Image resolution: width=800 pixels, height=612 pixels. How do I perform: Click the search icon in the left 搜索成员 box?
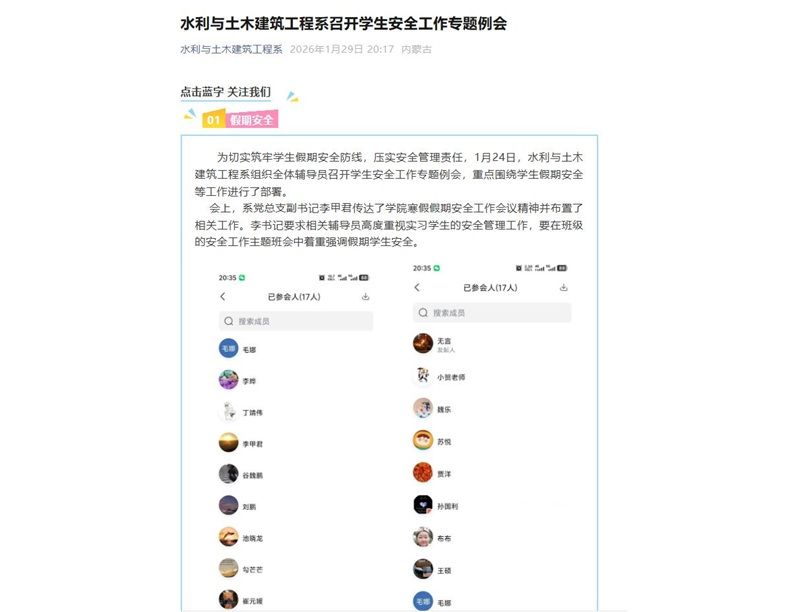click(x=229, y=321)
